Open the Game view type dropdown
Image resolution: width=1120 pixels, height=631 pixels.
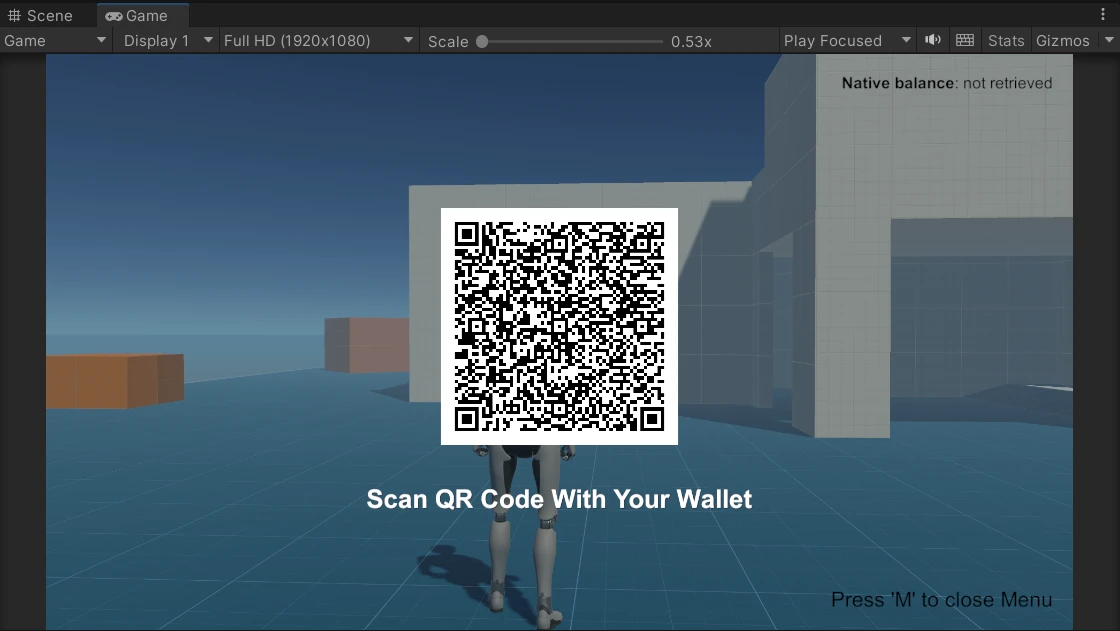(55, 40)
